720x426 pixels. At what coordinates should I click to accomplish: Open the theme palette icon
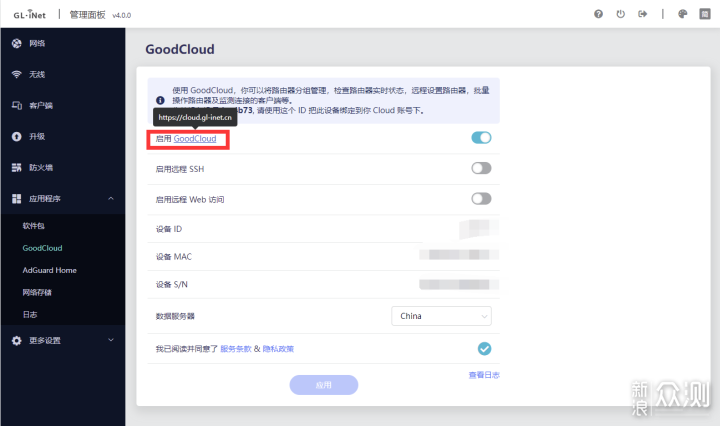(x=683, y=14)
